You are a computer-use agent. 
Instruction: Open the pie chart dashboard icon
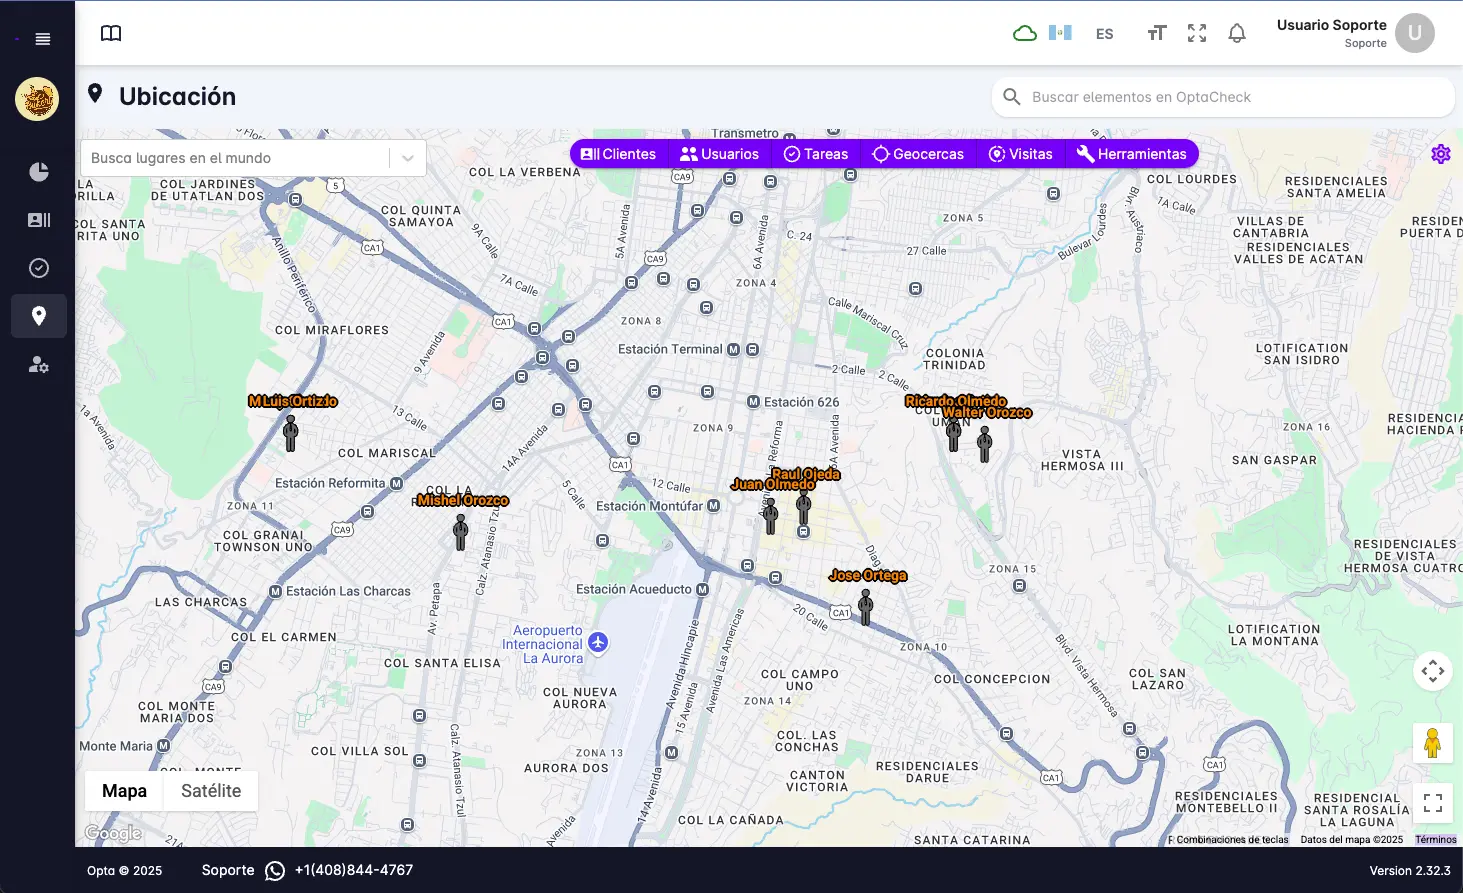tap(39, 172)
